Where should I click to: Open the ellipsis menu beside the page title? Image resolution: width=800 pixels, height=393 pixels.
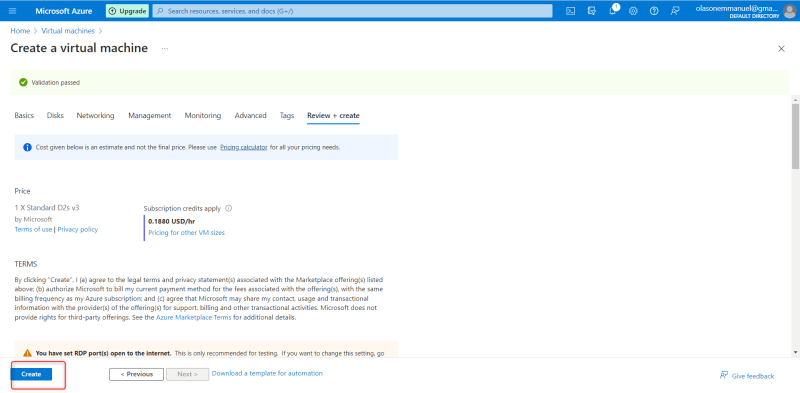(165, 48)
